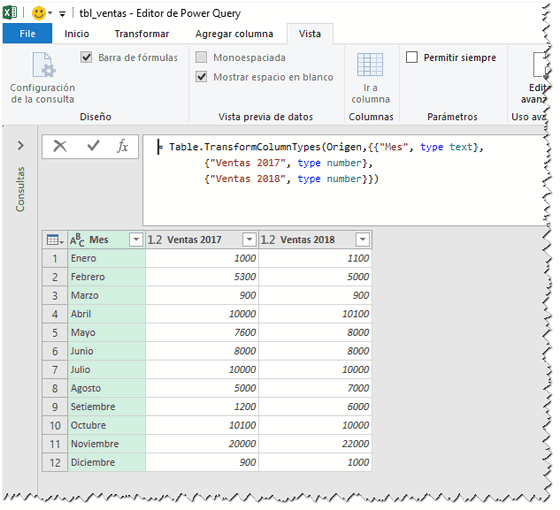
Task: Toggle the Barra de fórmulas checkbox
Action: coord(86,57)
